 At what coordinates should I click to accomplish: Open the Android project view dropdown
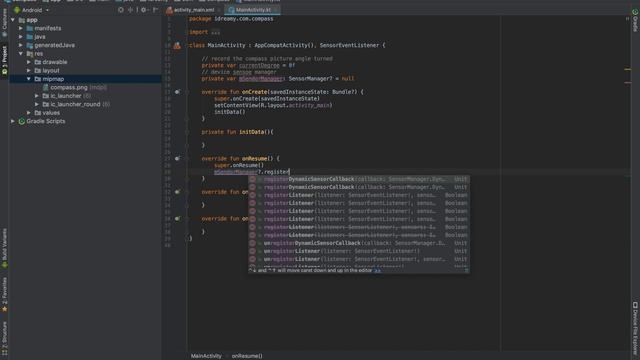(x=32, y=10)
